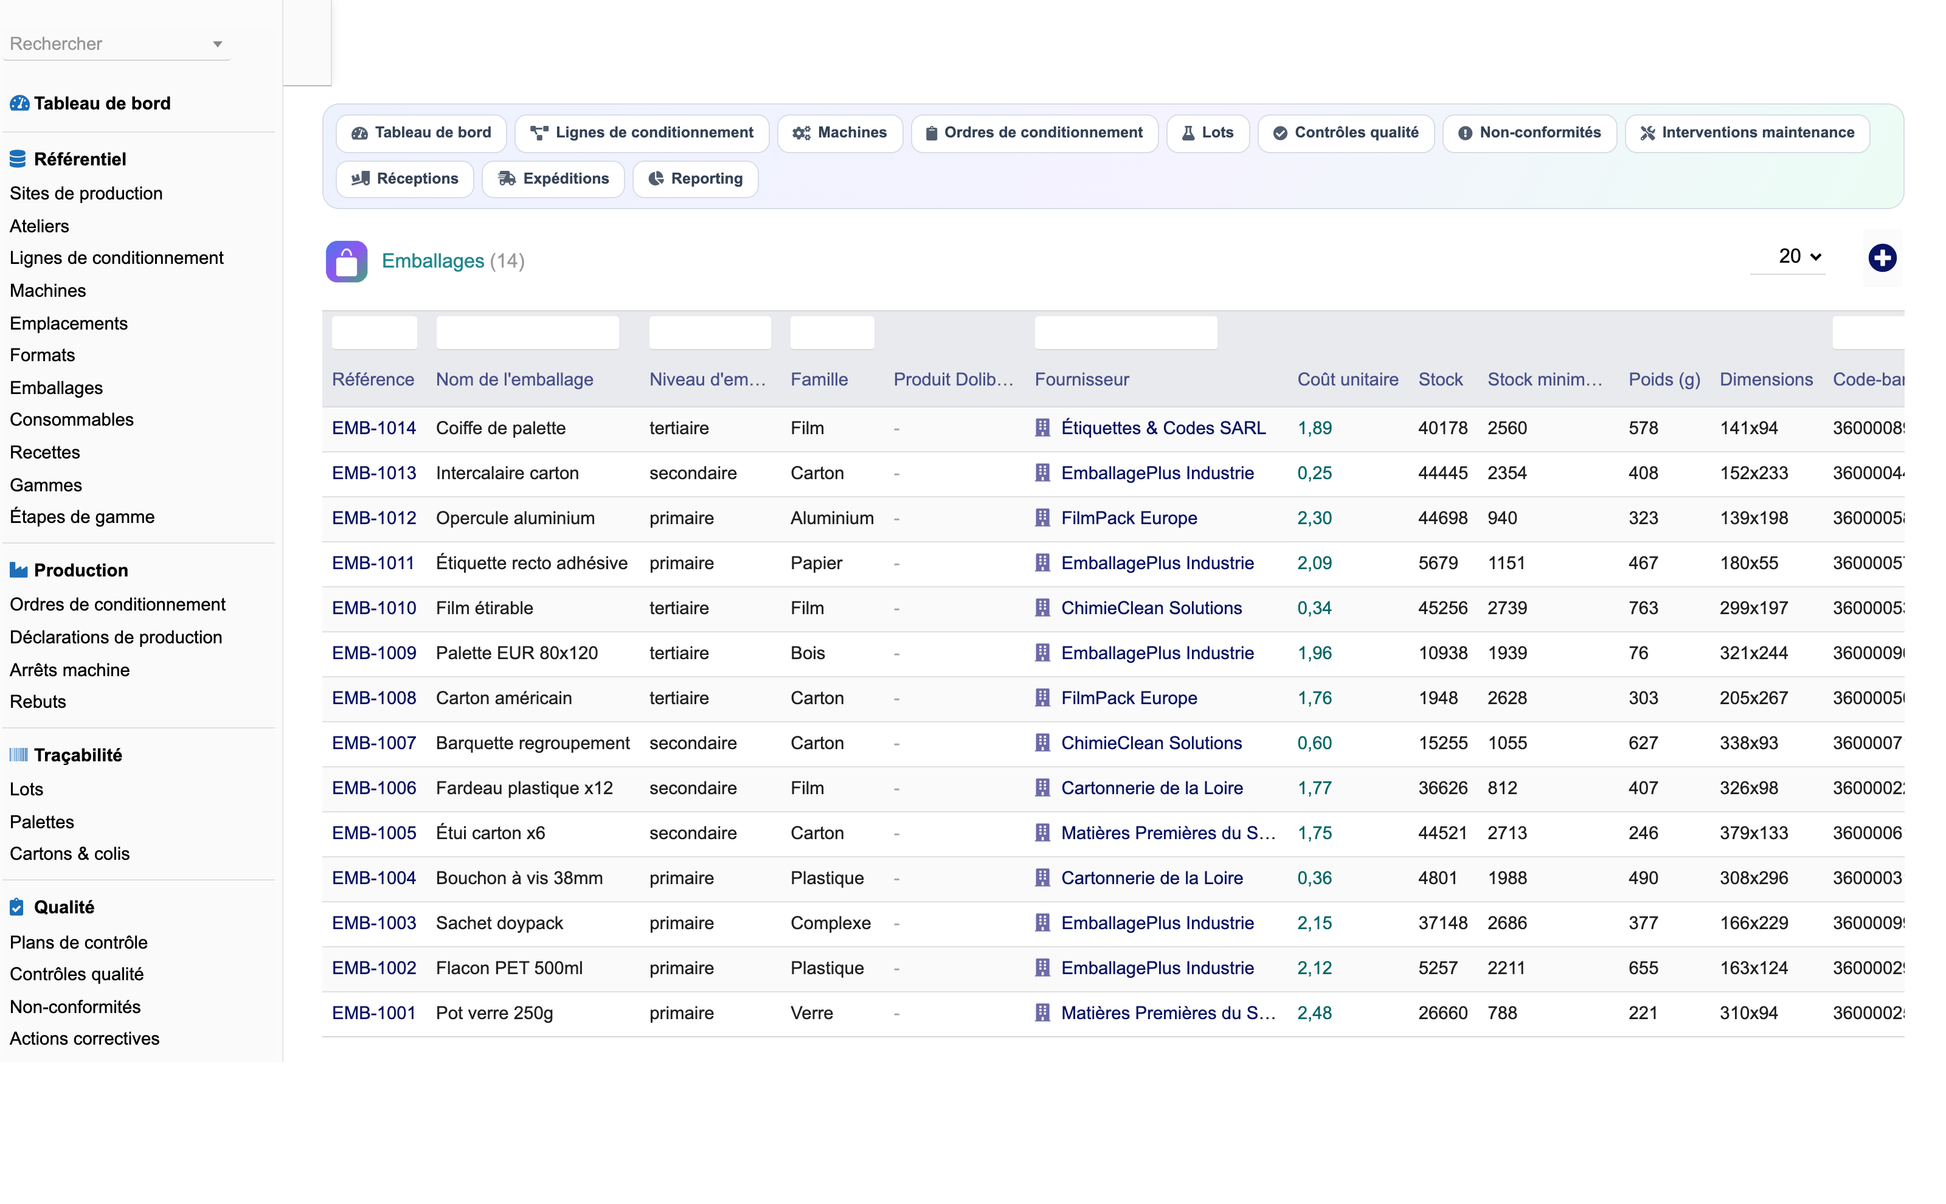Click the Tableau de bord sidebar gauge icon

(19, 103)
